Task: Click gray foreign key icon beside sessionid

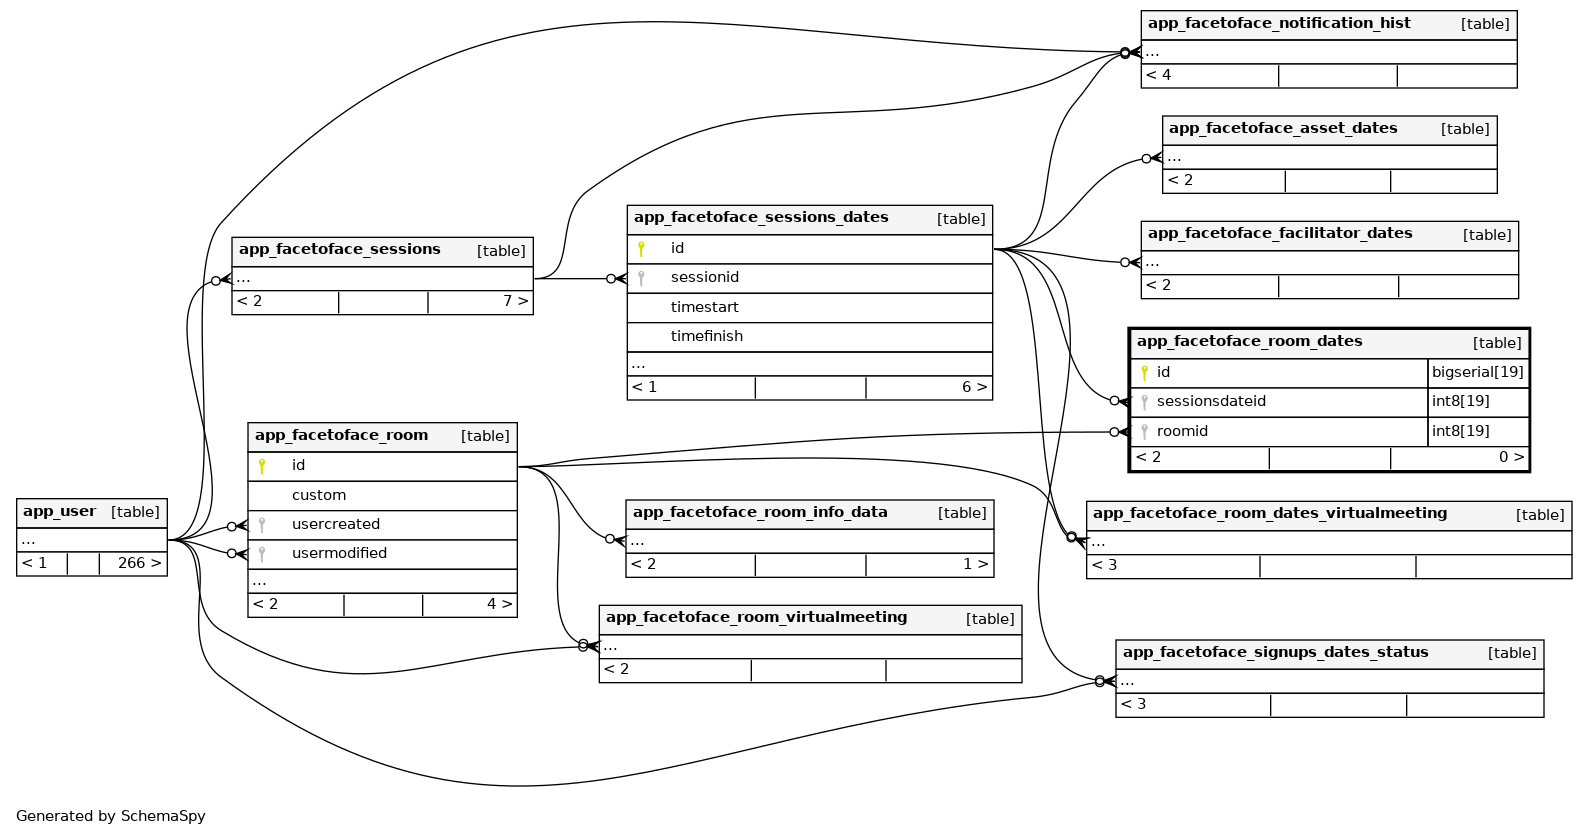Action: 641,278
